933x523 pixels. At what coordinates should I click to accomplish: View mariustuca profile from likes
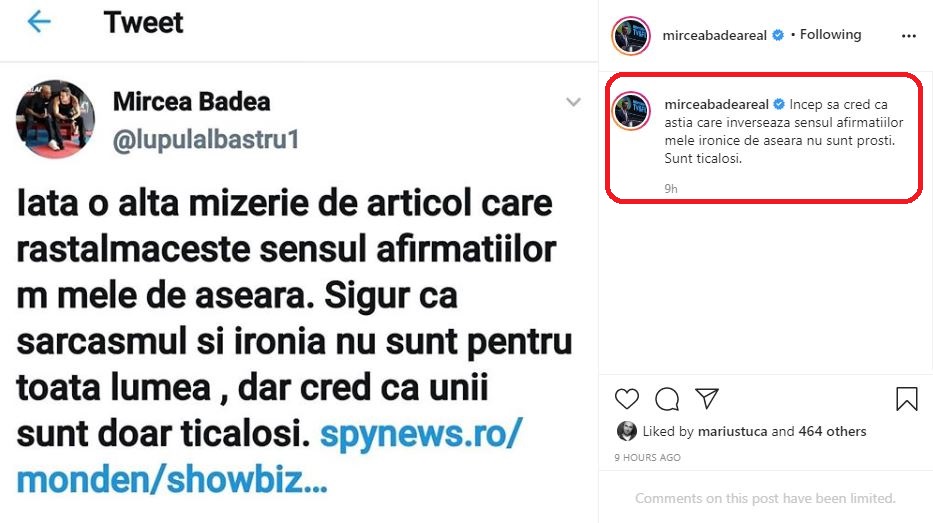[x=732, y=431]
